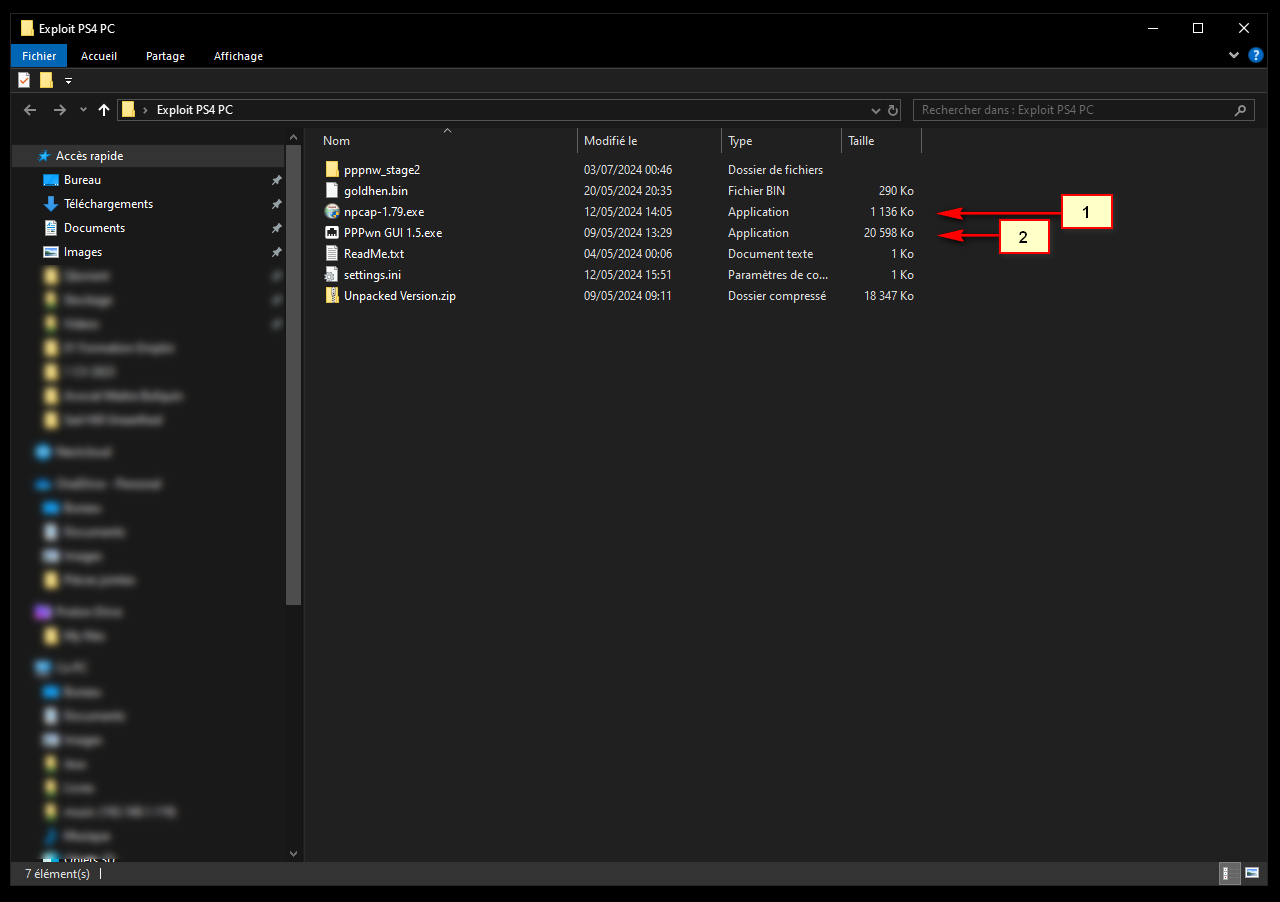Screen dimensions: 1280x902
Task: Select Accès rapide in the navigation pane
Action: 150,156
